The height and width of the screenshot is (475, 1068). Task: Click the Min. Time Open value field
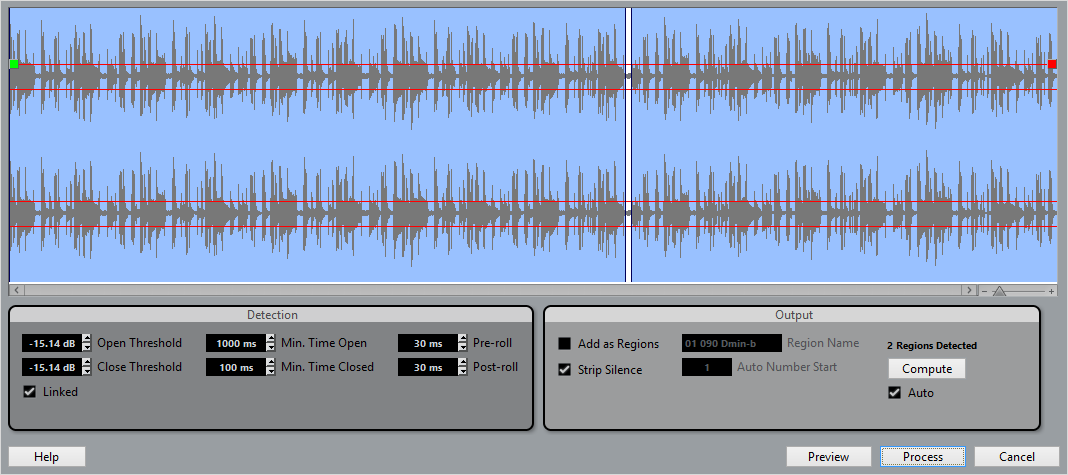point(236,343)
